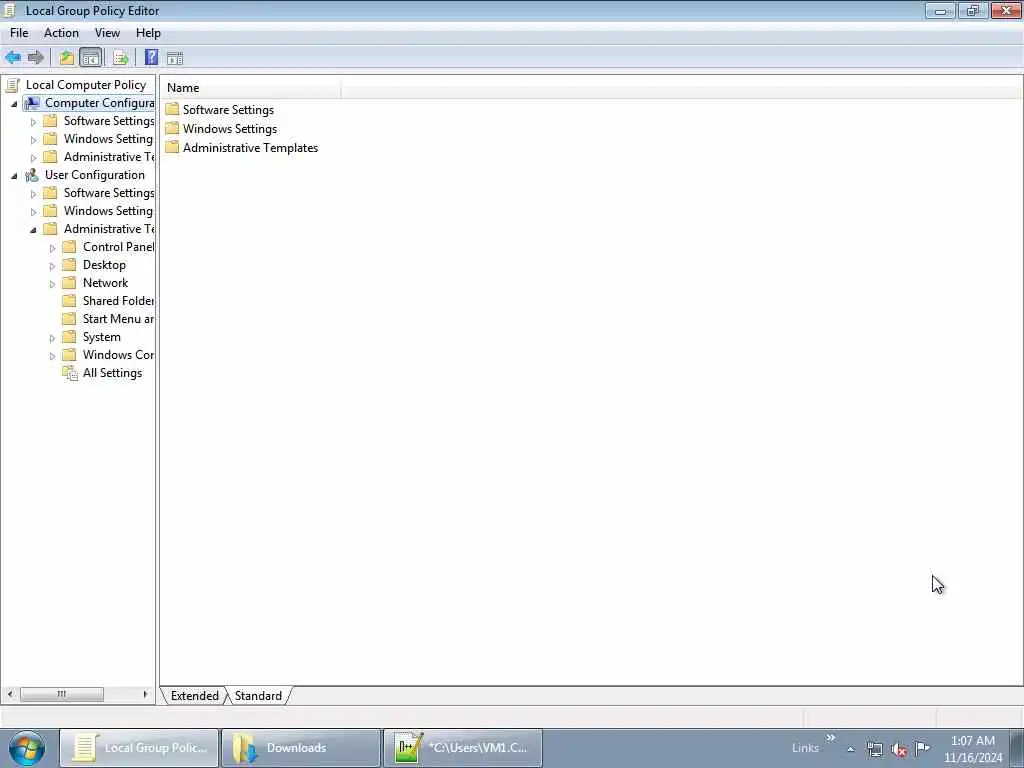Open the network tray icon
The height and width of the screenshot is (768, 1024).
(x=874, y=750)
